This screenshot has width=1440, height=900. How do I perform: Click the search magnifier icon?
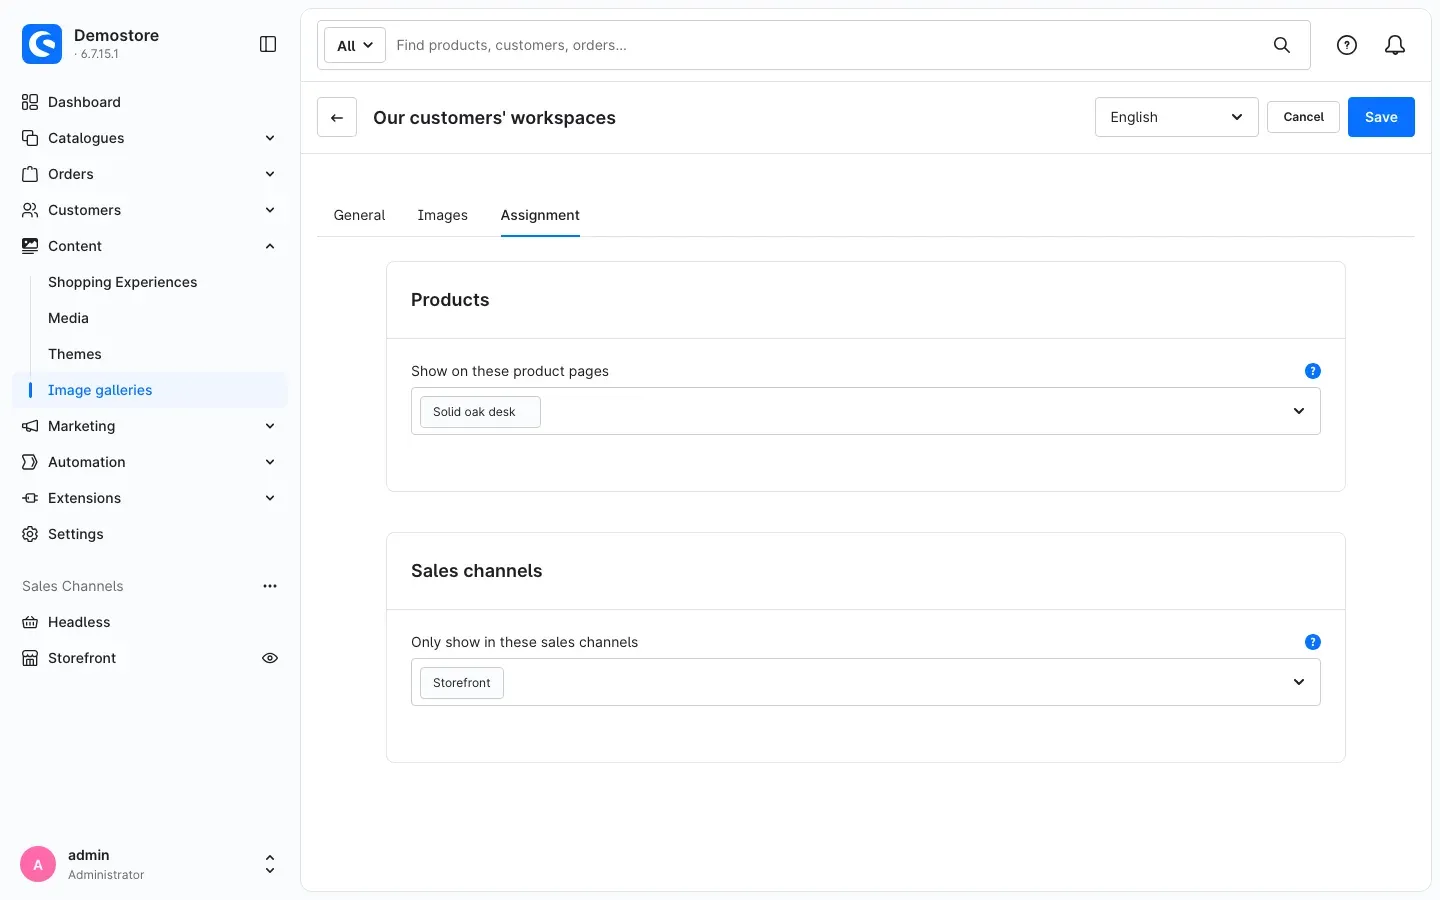(x=1282, y=45)
